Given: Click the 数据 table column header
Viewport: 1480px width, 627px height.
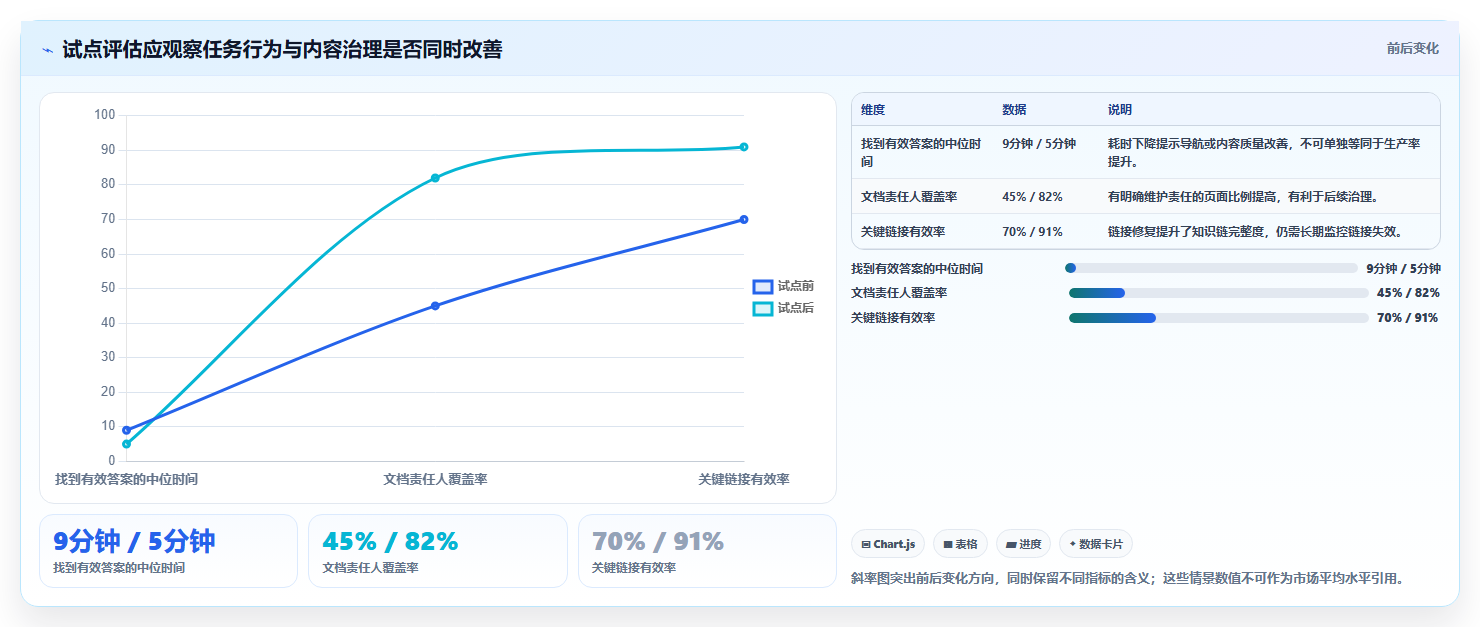Looking at the screenshot, I should (1014, 110).
